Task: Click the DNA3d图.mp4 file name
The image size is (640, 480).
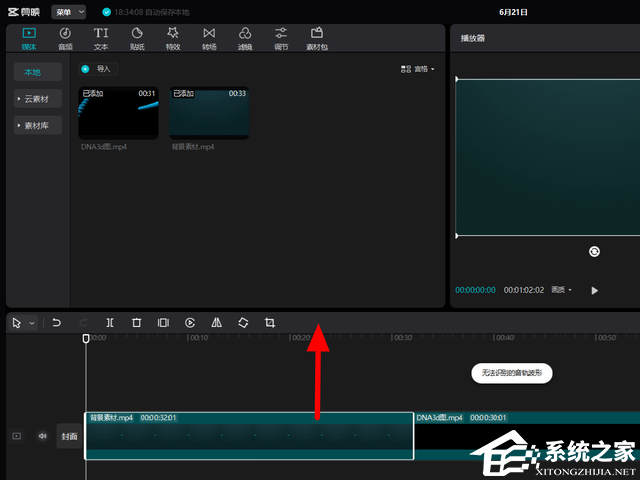Action: [x=104, y=147]
